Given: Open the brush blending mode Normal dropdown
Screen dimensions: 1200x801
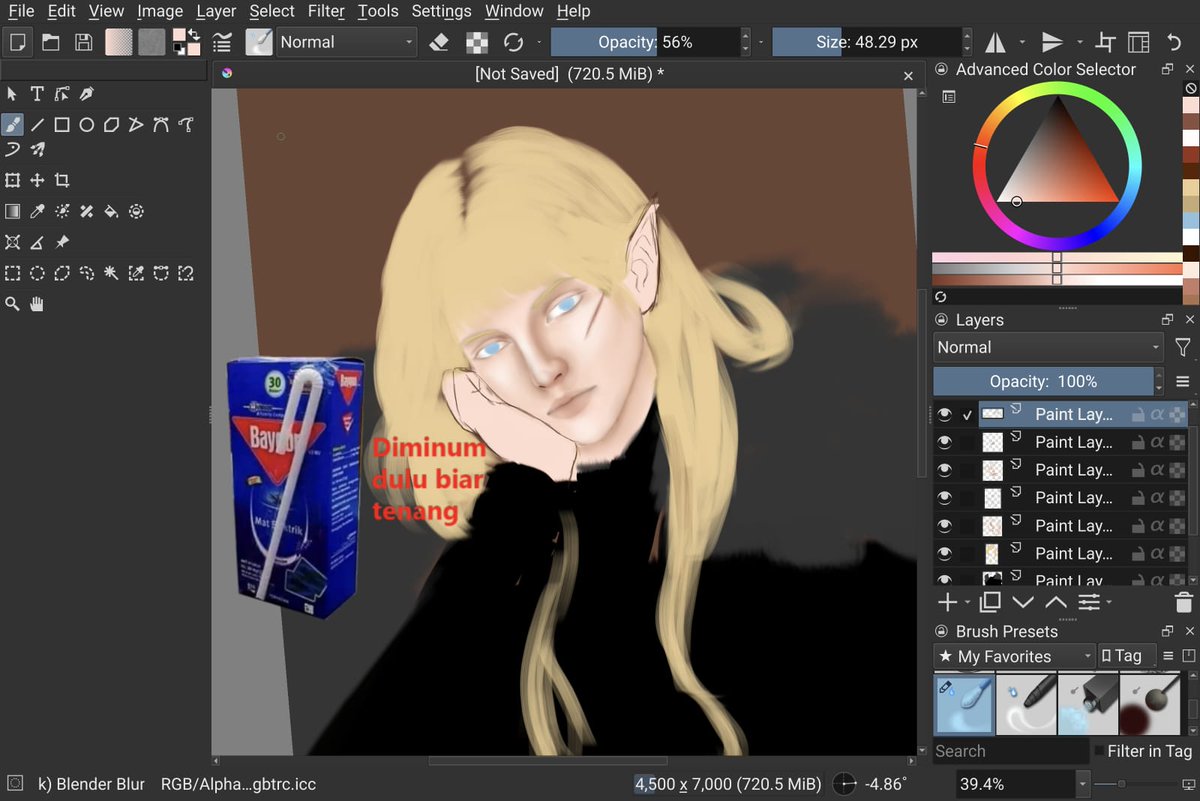Looking at the screenshot, I should pos(346,42).
